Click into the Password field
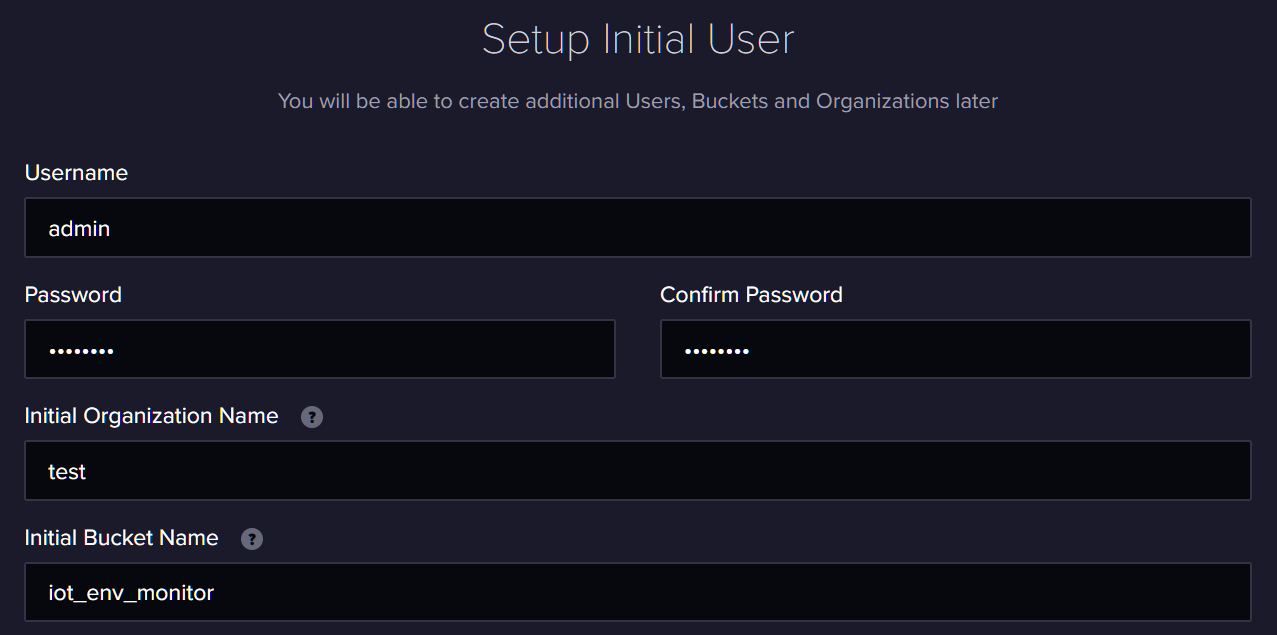The width and height of the screenshot is (1277, 635). (320, 349)
